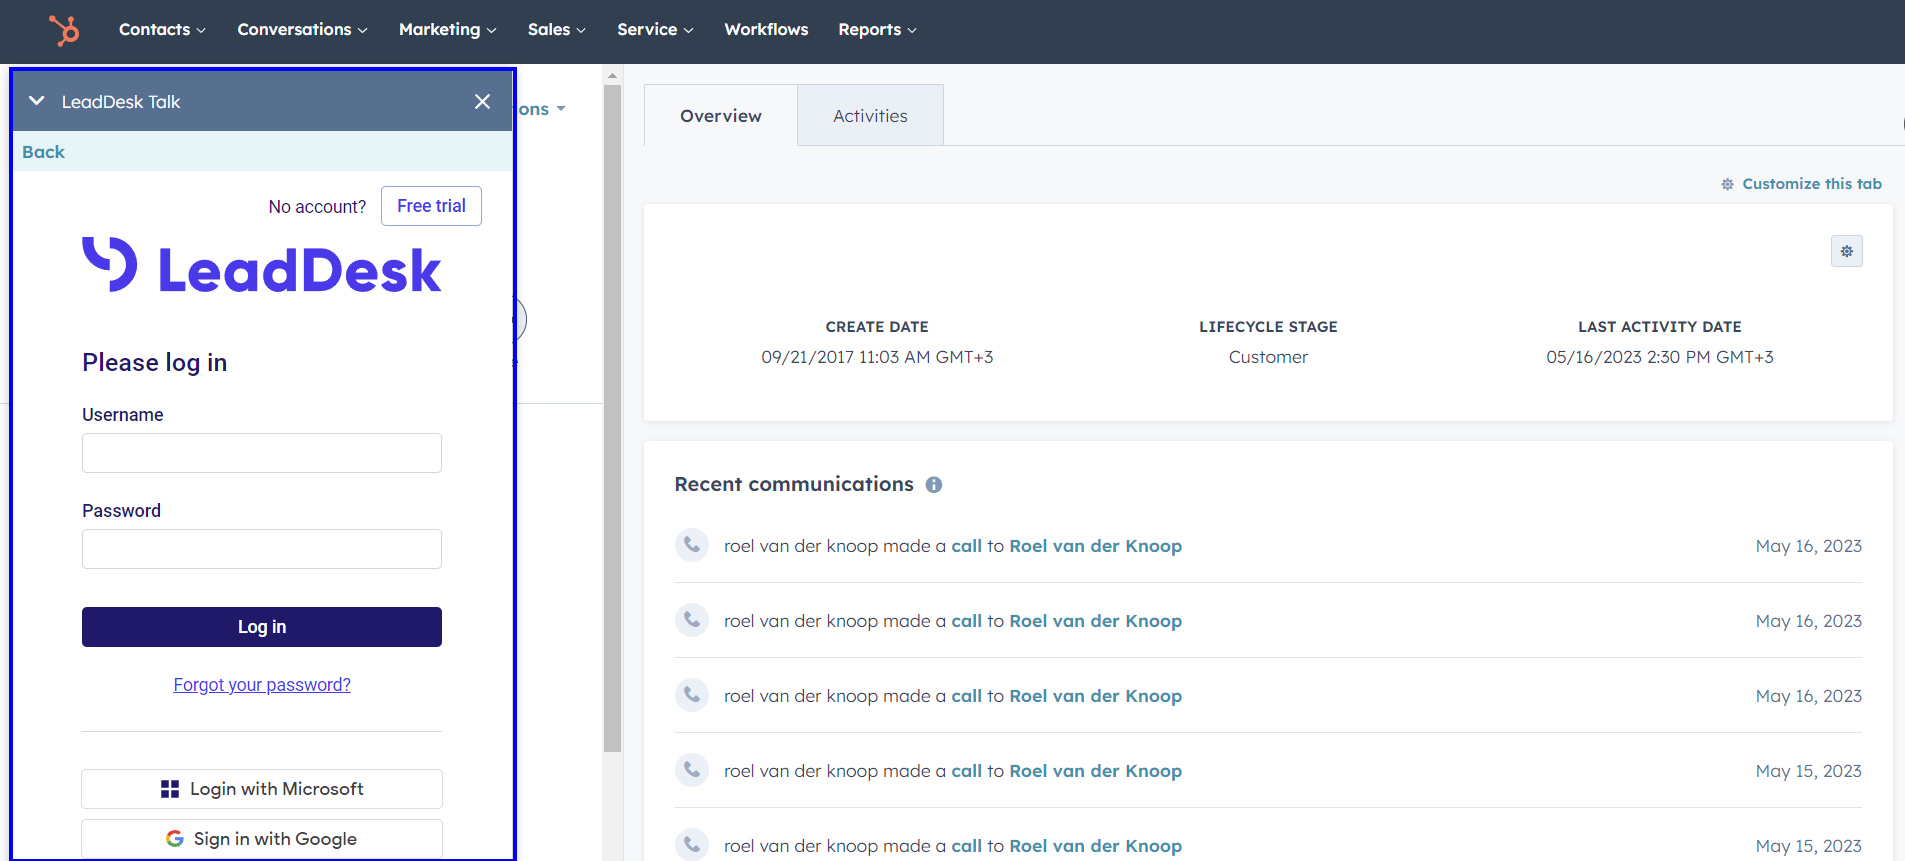The width and height of the screenshot is (1905, 861).
Task: Click the Recent communications info icon
Action: click(x=934, y=485)
